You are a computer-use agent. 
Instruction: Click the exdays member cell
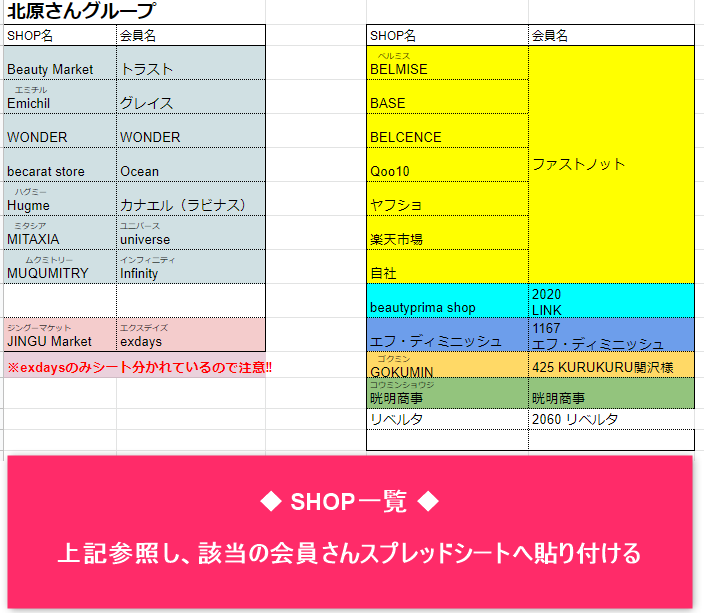click(x=191, y=335)
